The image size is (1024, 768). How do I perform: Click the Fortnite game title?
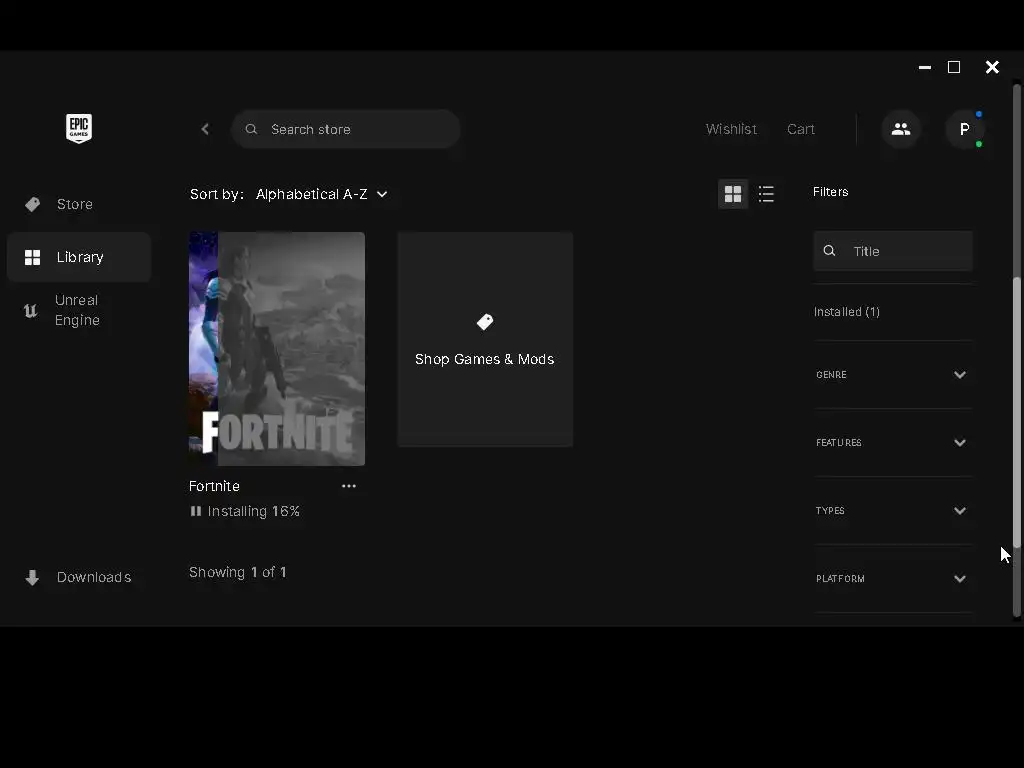pyautogui.click(x=214, y=486)
